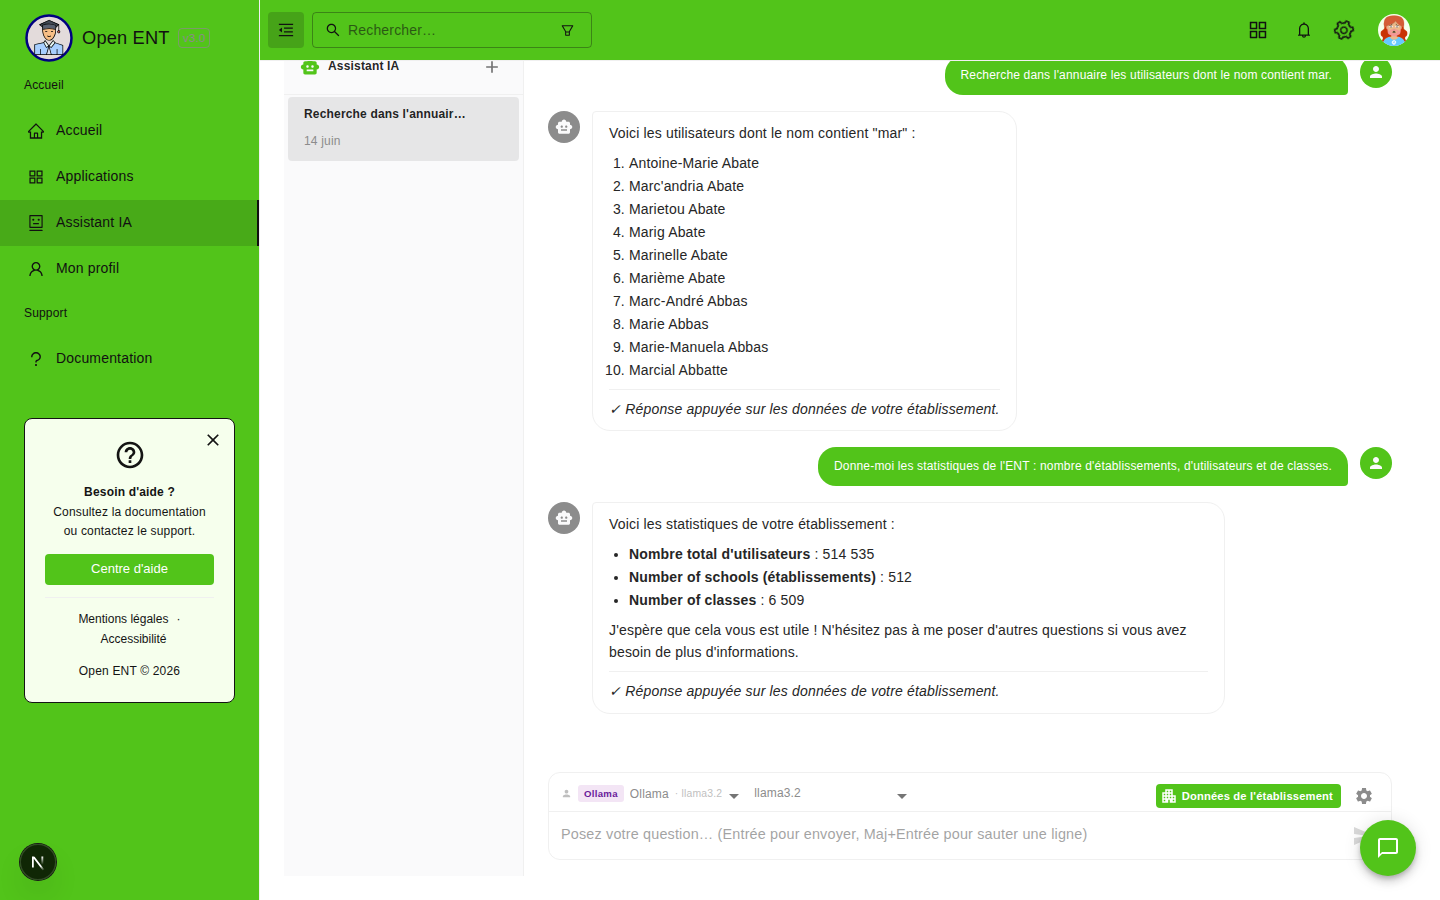This screenshot has width=1440, height=900.
Task: Toggle Données de l'établissement
Action: (x=1248, y=796)
